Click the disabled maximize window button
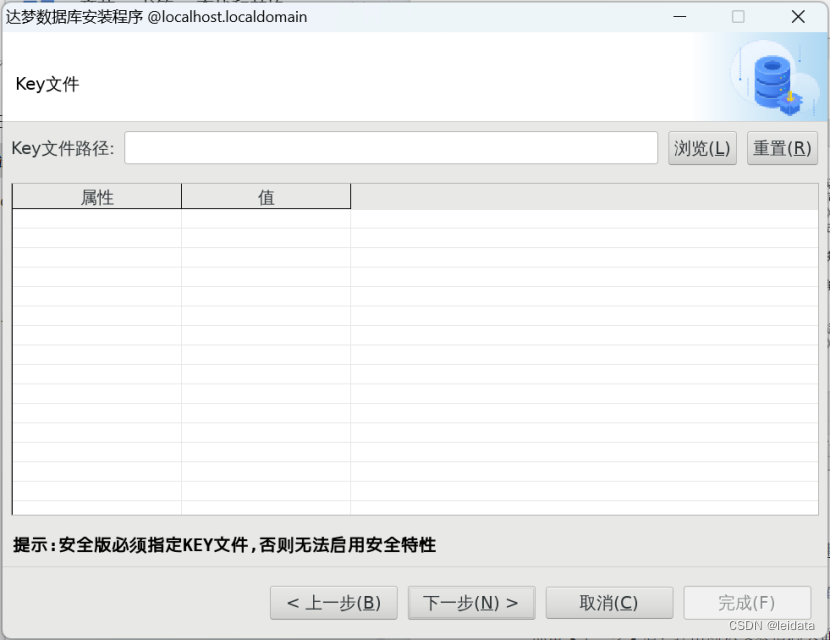Screen dimensions: 830x640 click(x=738, y=16)
